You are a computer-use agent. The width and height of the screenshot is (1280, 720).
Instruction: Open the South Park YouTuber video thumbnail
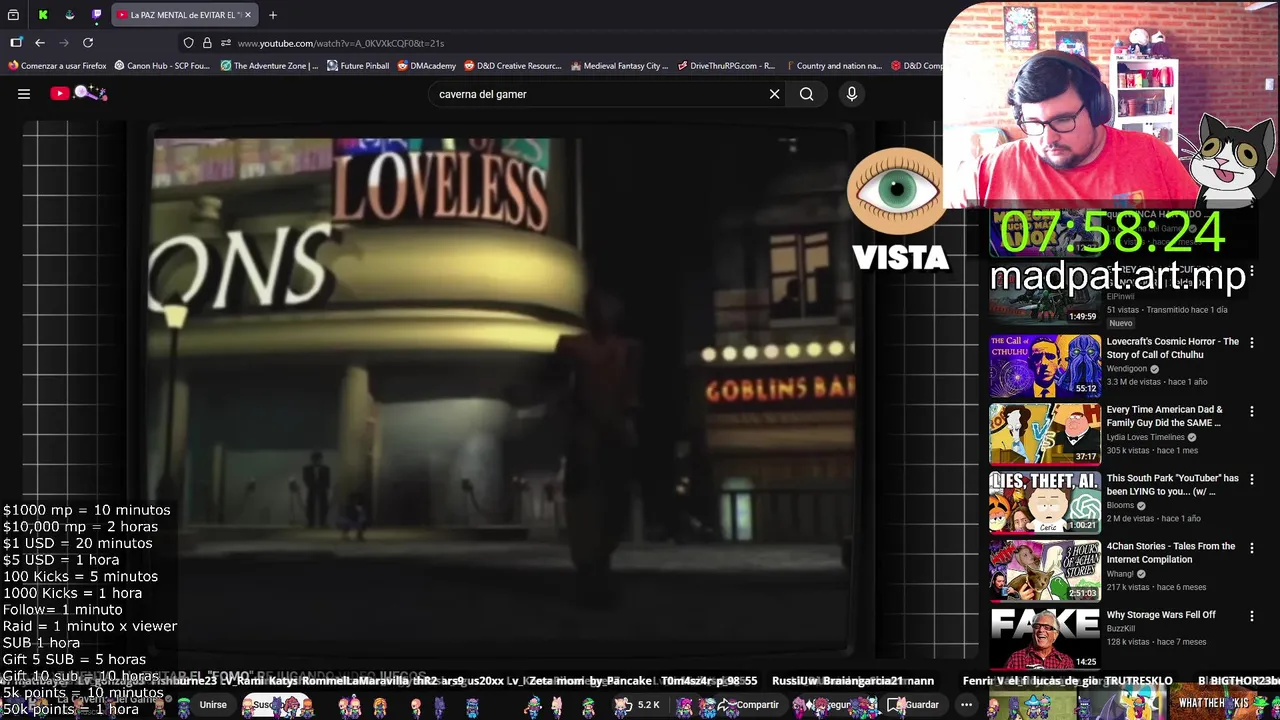coord(1045,502)
